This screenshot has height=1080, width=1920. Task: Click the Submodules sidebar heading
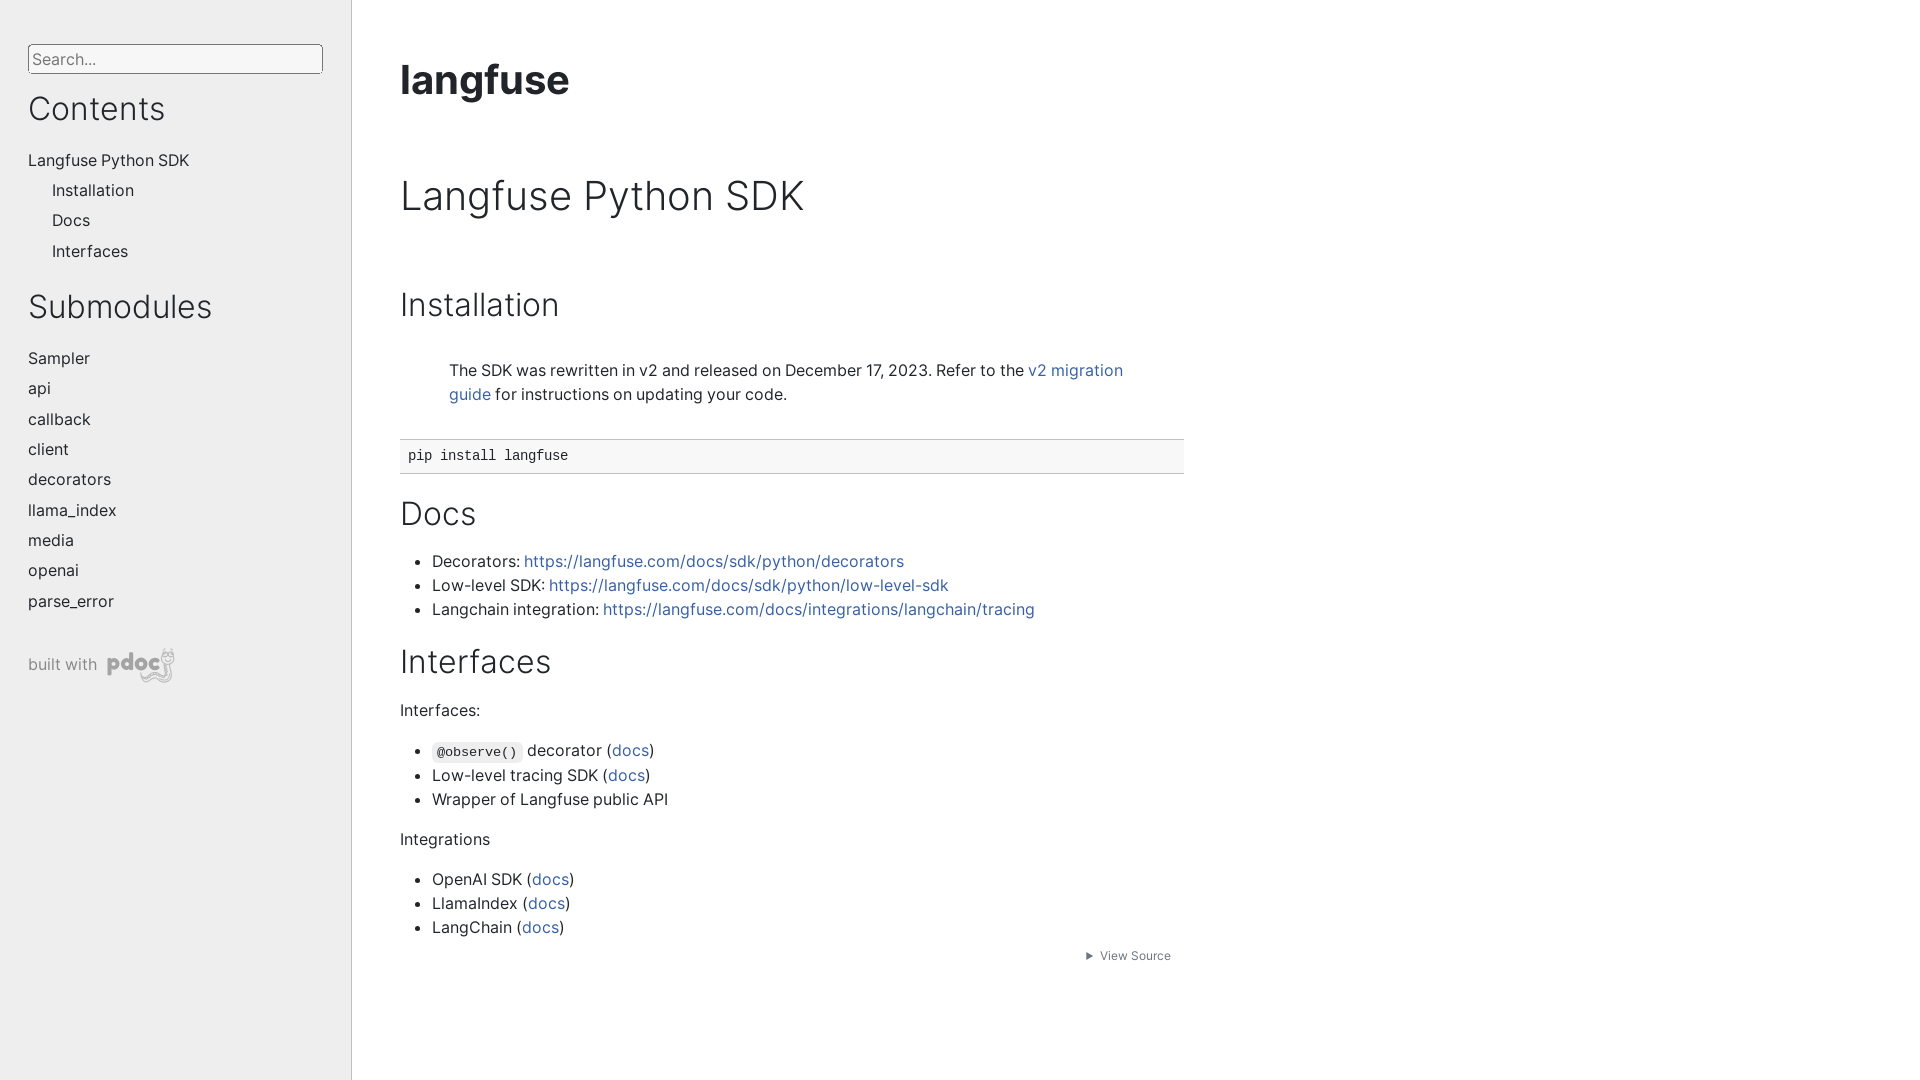point(120,307)
